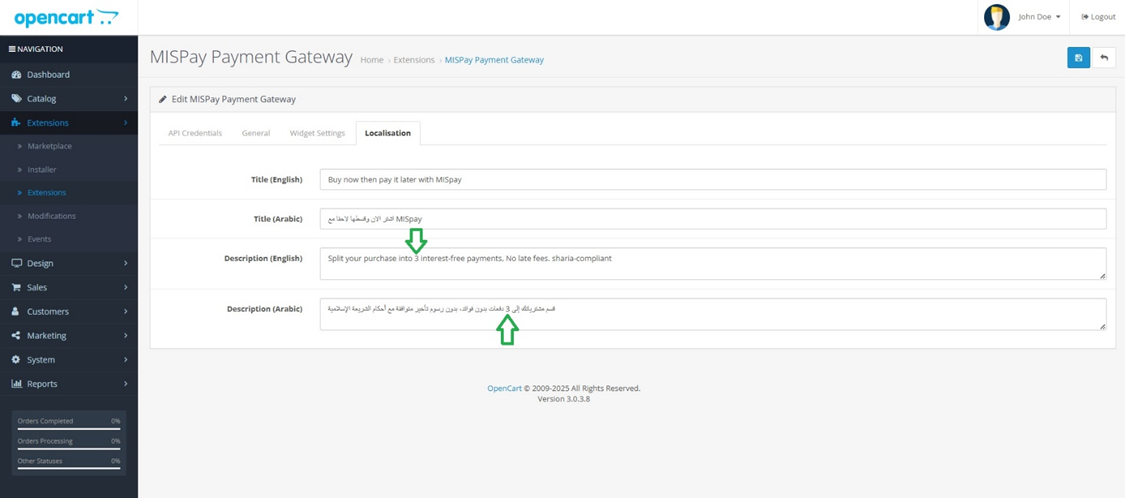Viewport: 1125px width, 498px height.
Task: Open the highlighted Extensions submenu item
Action: pos(69,192)
